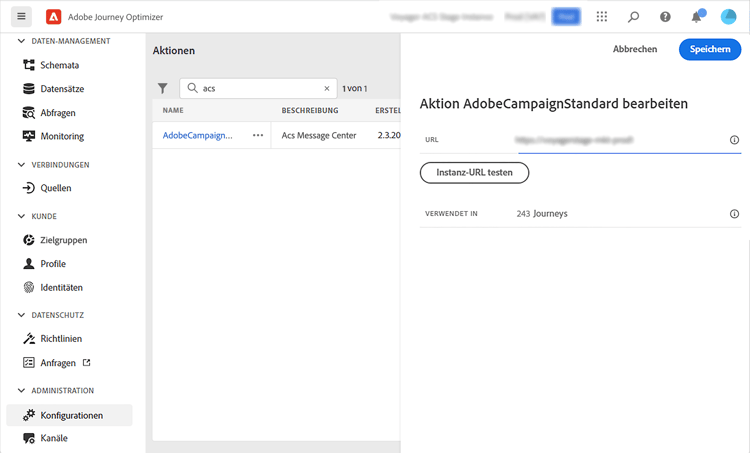Open the notifications bell
750x453 pixels.
pyautogui.click(x=696, y=17)
